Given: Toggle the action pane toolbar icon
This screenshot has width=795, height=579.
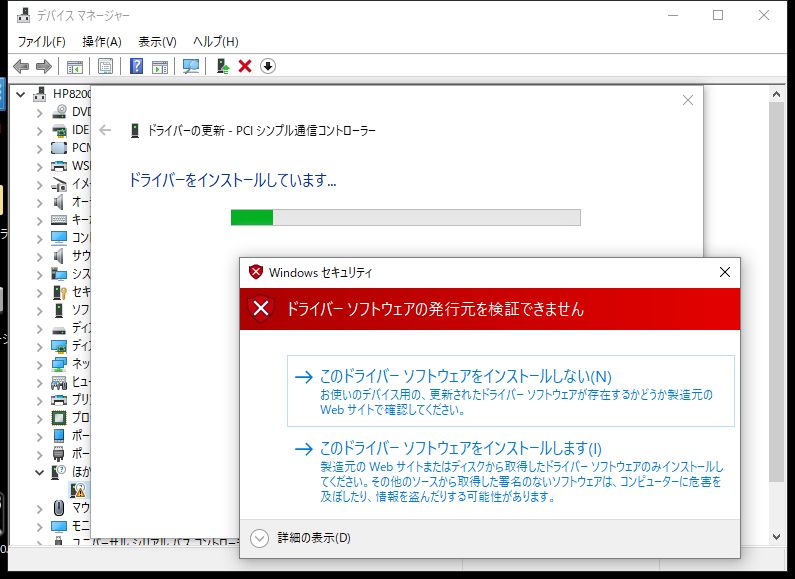Looking at the screenshot, I should [x=160, y=66].
